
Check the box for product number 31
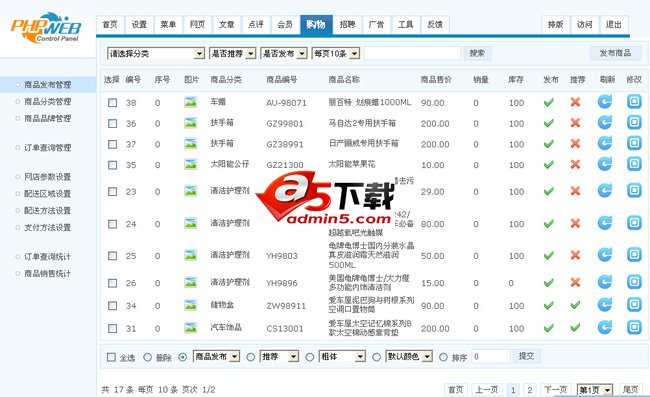click(112, 328)
